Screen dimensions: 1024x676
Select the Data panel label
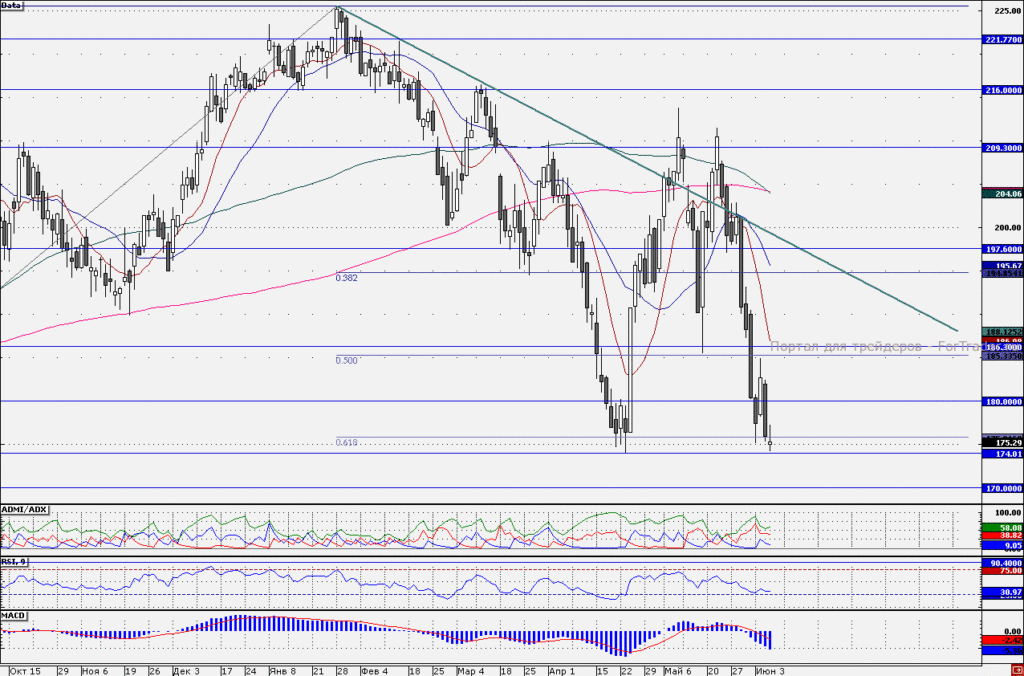(x=11, y=5)
